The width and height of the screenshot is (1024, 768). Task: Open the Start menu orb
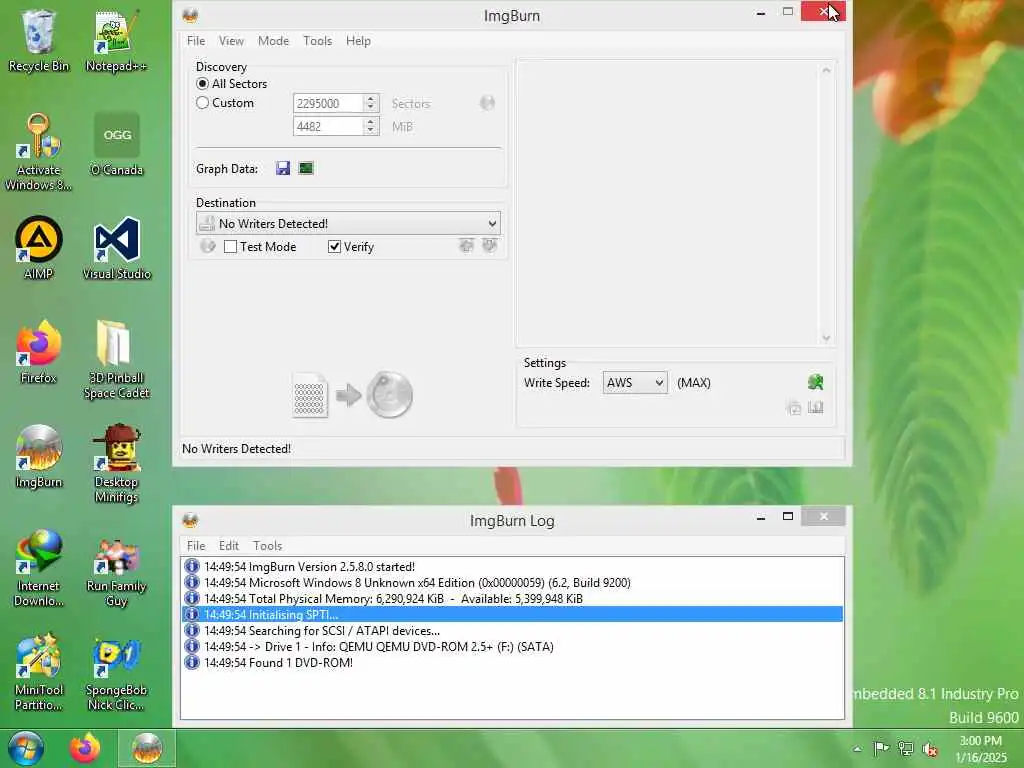coord(26,748)
